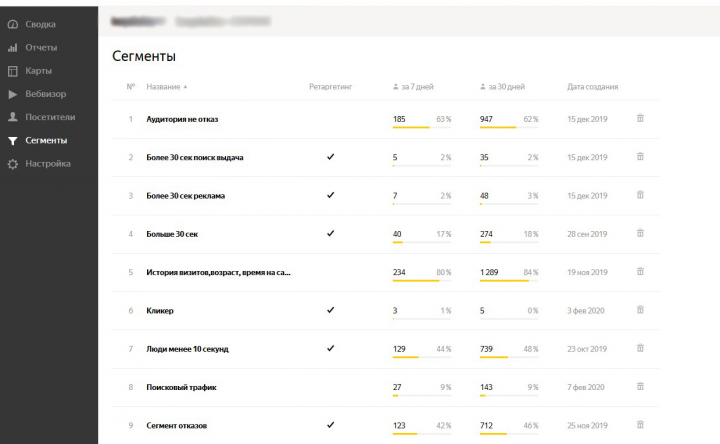Screen dimensions: 720x444
Task: Open the Люди менее 10 секунд segment
Action: click(187, 349)
